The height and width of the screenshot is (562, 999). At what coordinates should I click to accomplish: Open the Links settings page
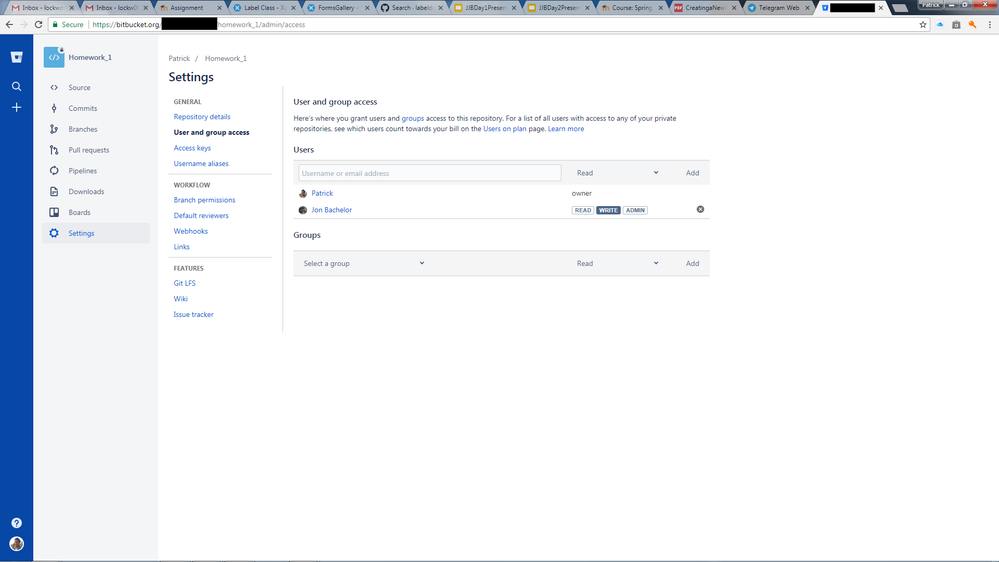pyautogui.click(x=182, y=247)
